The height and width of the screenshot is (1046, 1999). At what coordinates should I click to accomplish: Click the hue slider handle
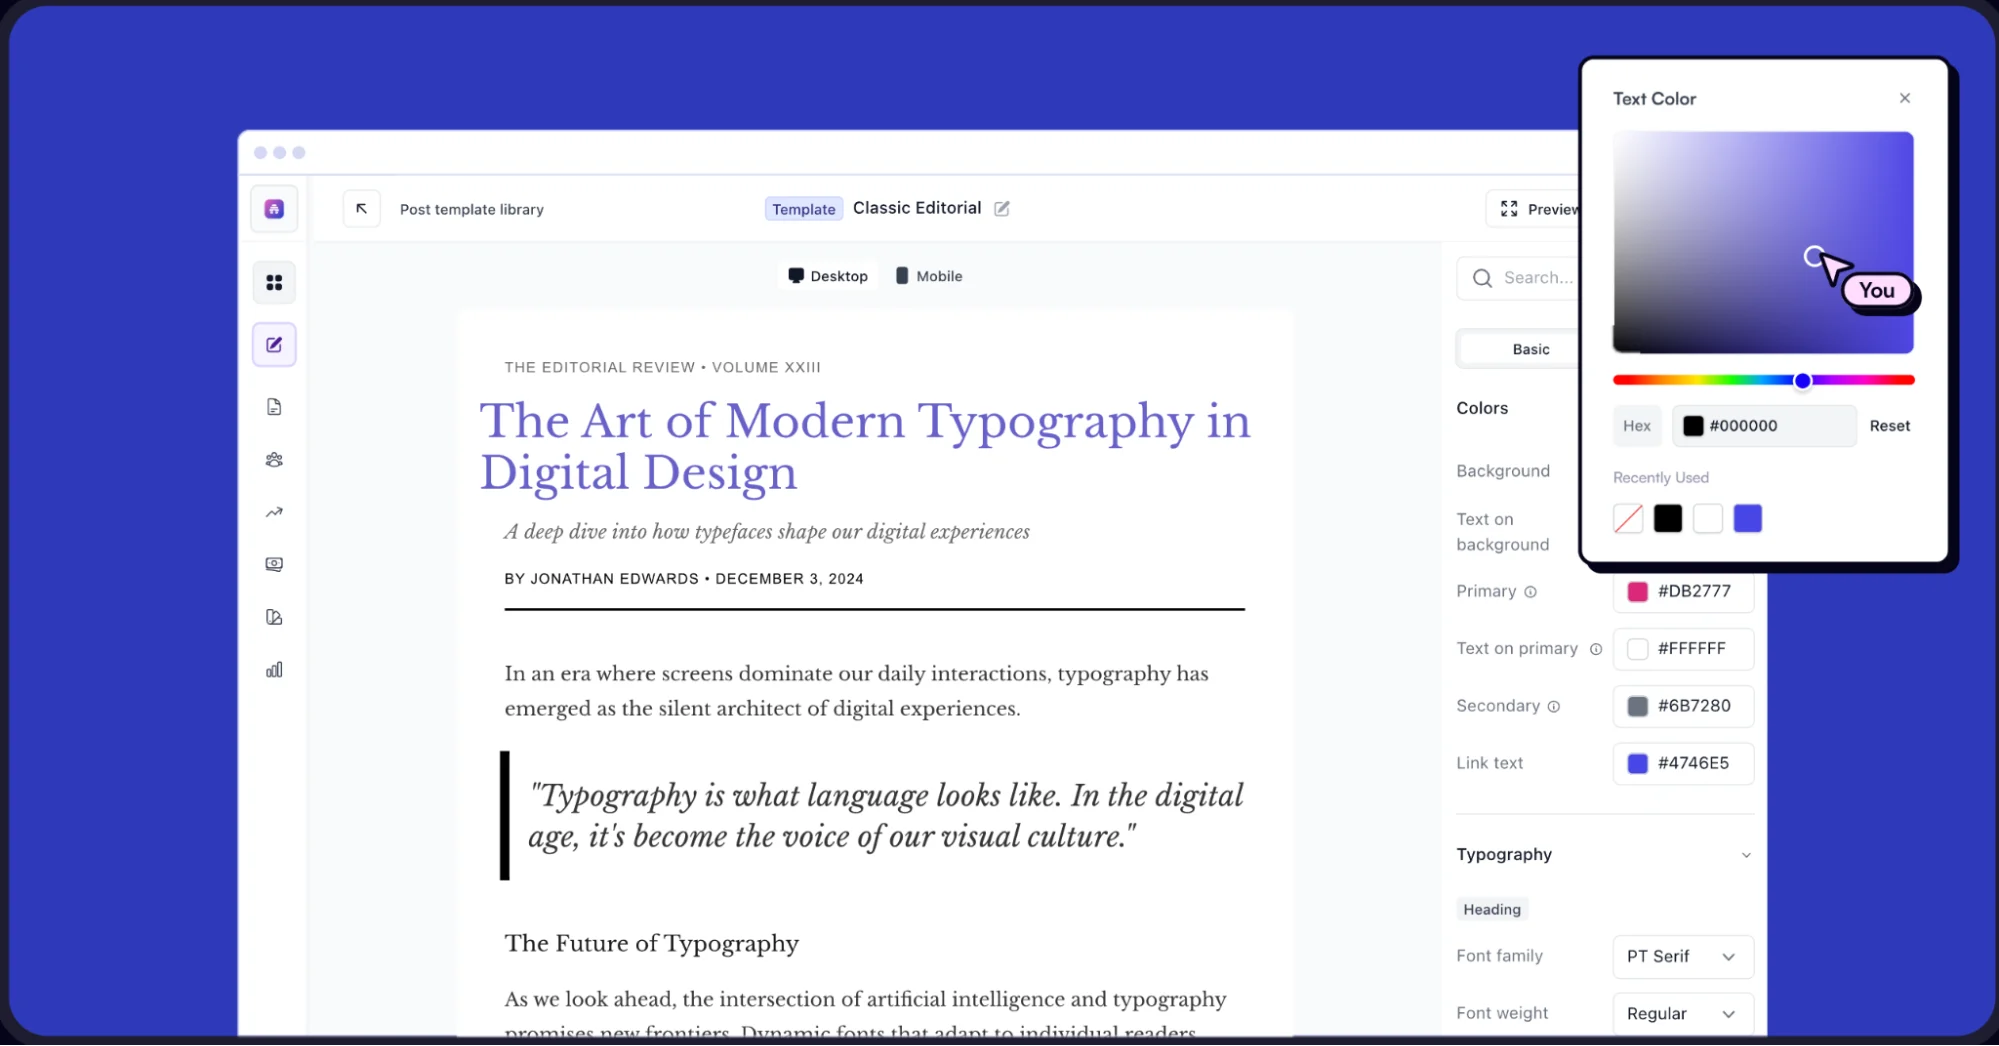click(1802, 381)
